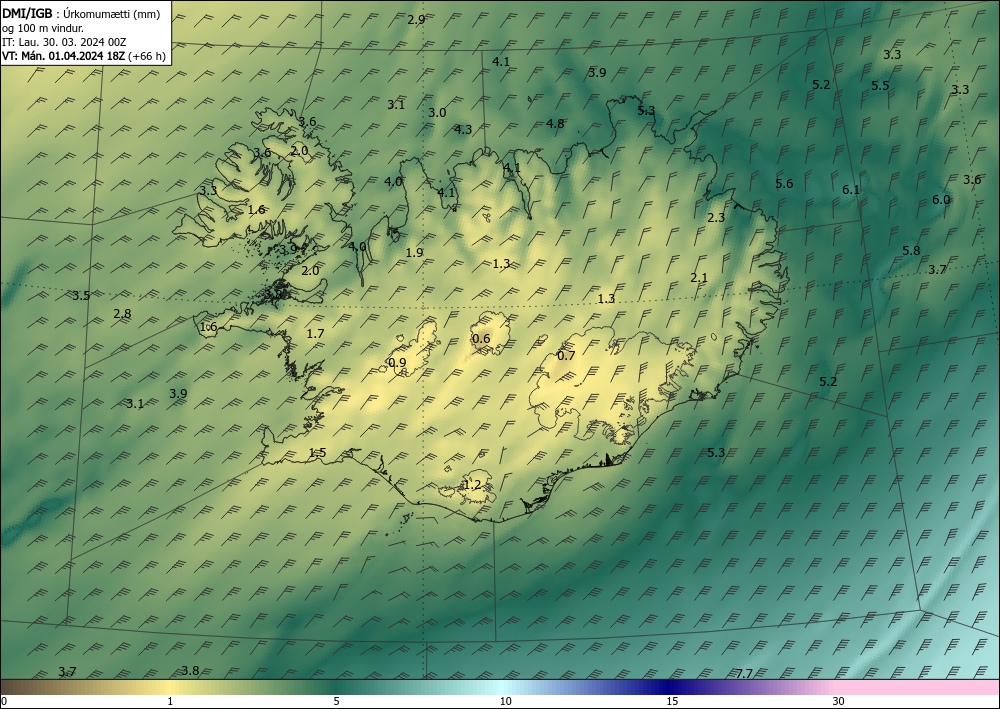The image size is (1000, 709).
Task: Click the '0' label on the color scale
Action: click(x=4, y=702)
